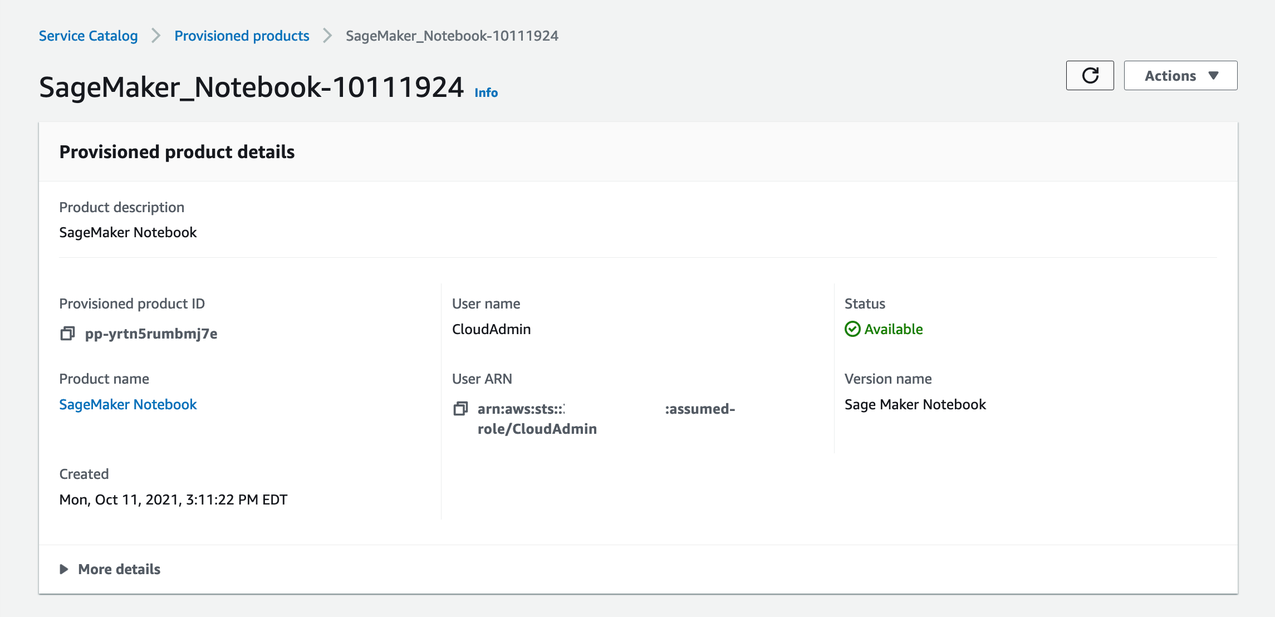Image resolution: width=1275 pixels, height=617 pixels.
Task: Click the SageMaker_Notebook-10111924 breadcrumb text
Action: coord(452,36)
